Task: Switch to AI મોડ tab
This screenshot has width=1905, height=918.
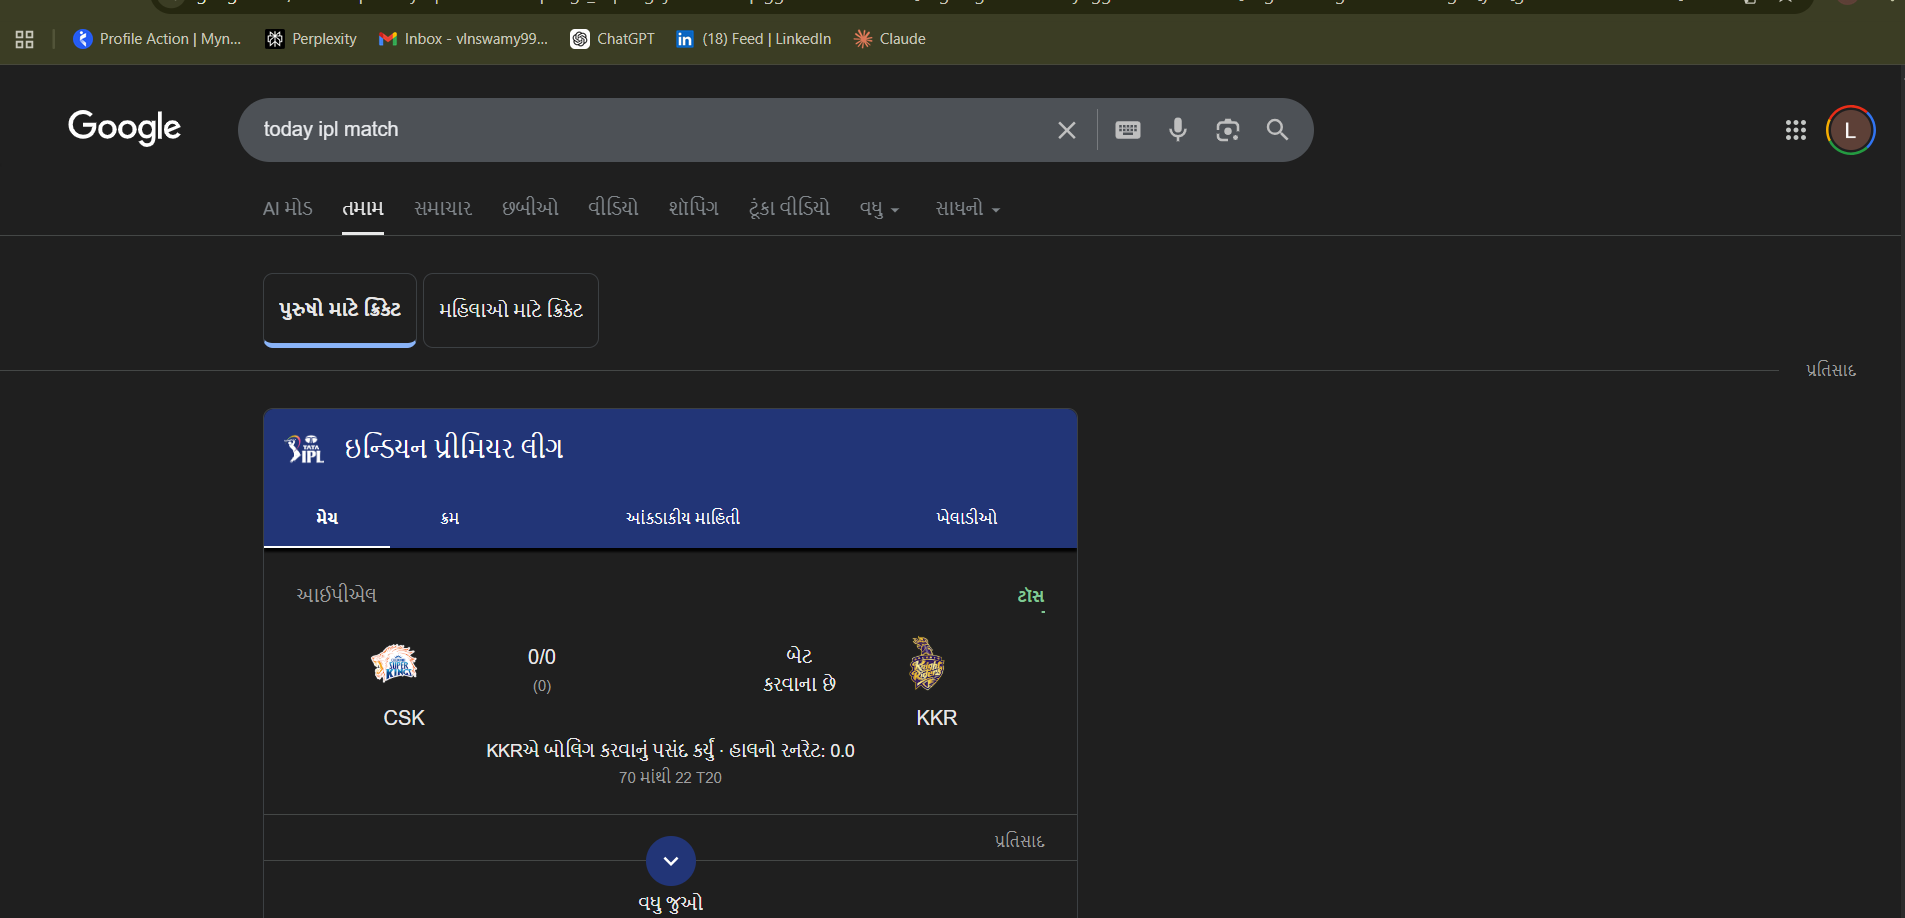Action: 288,208
